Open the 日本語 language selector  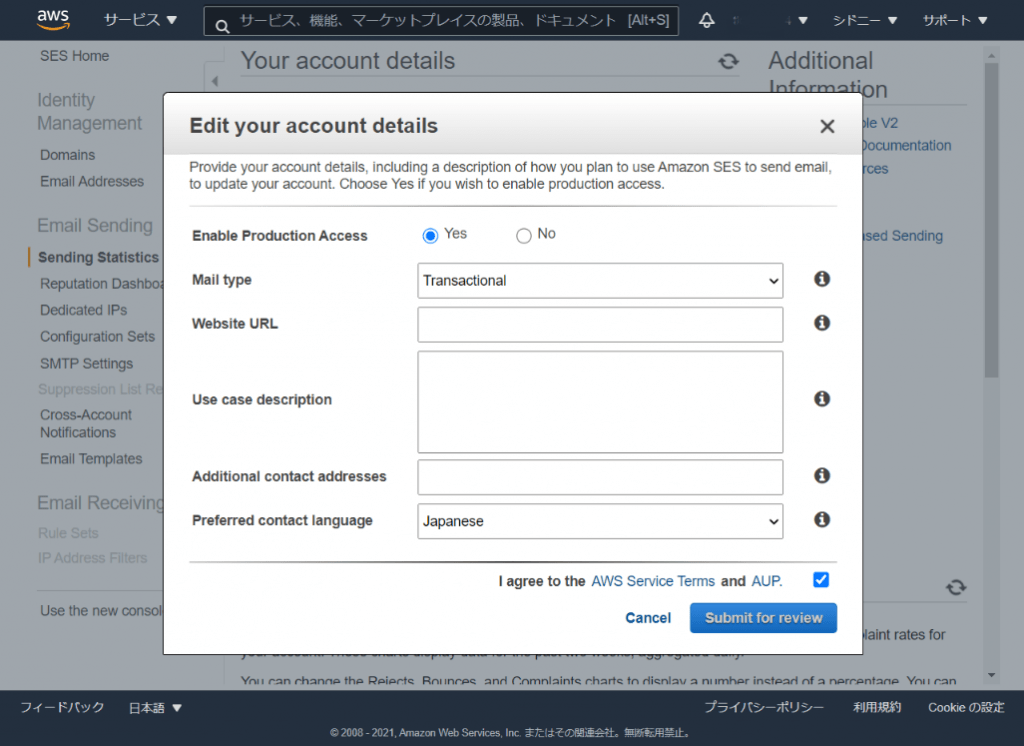(155, 707)
